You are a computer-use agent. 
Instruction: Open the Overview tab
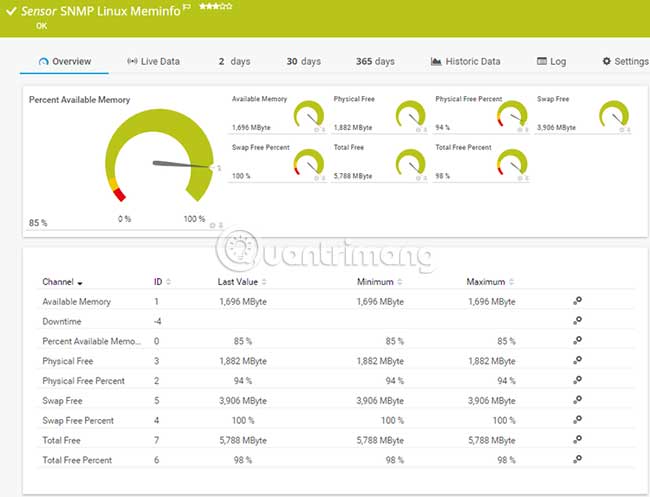tap(65, 61)
